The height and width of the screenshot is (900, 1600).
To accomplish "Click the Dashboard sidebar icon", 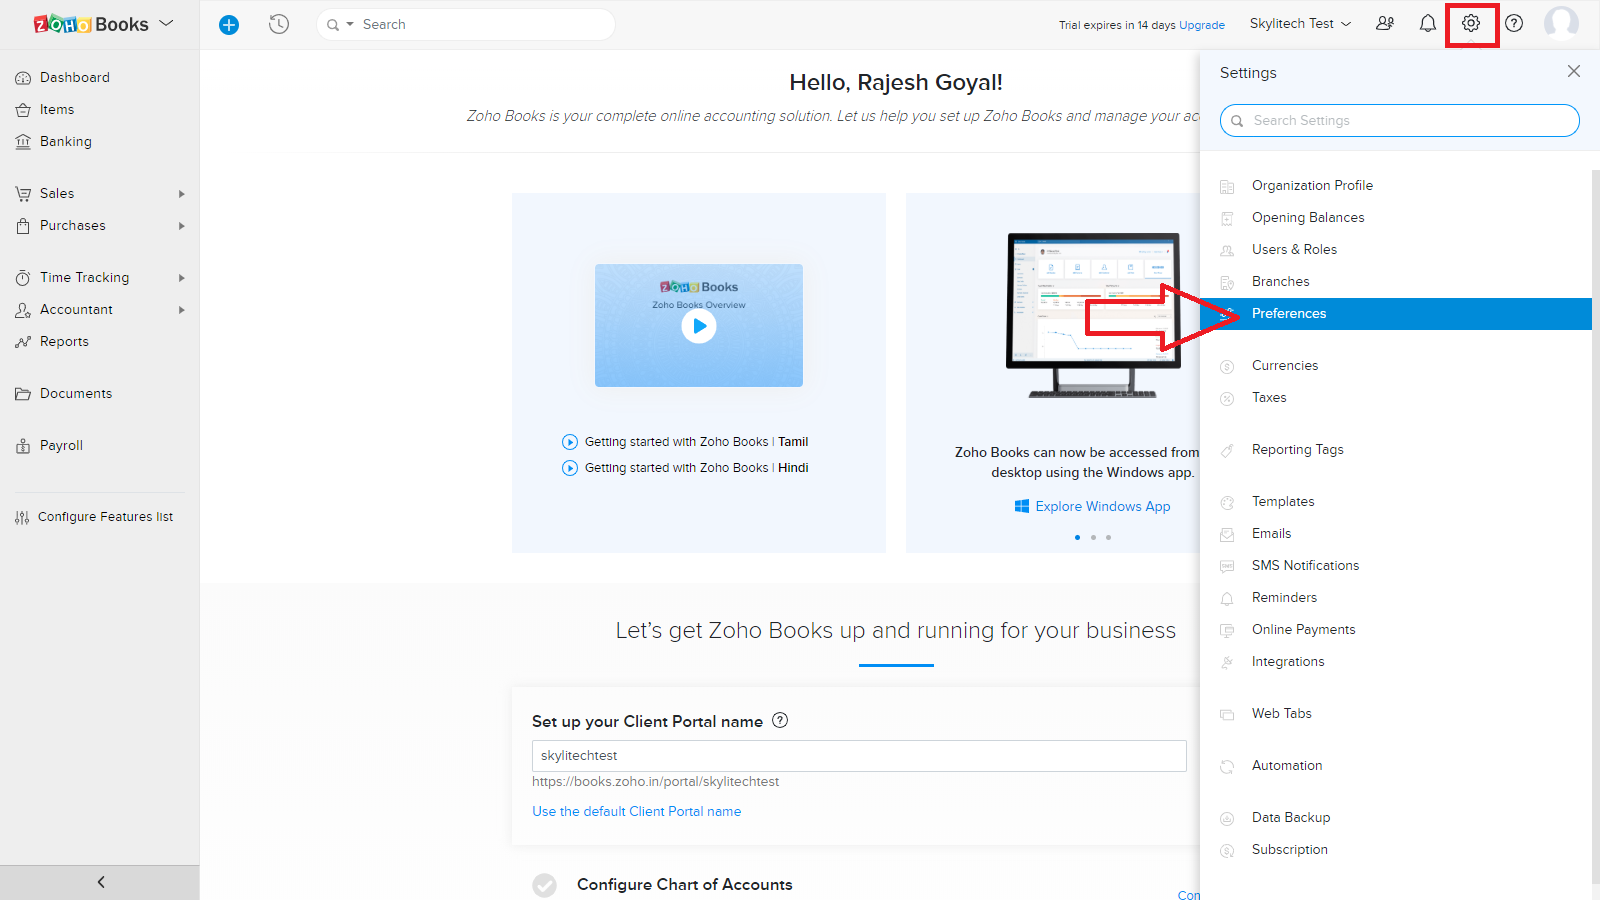I will point(23,78).
